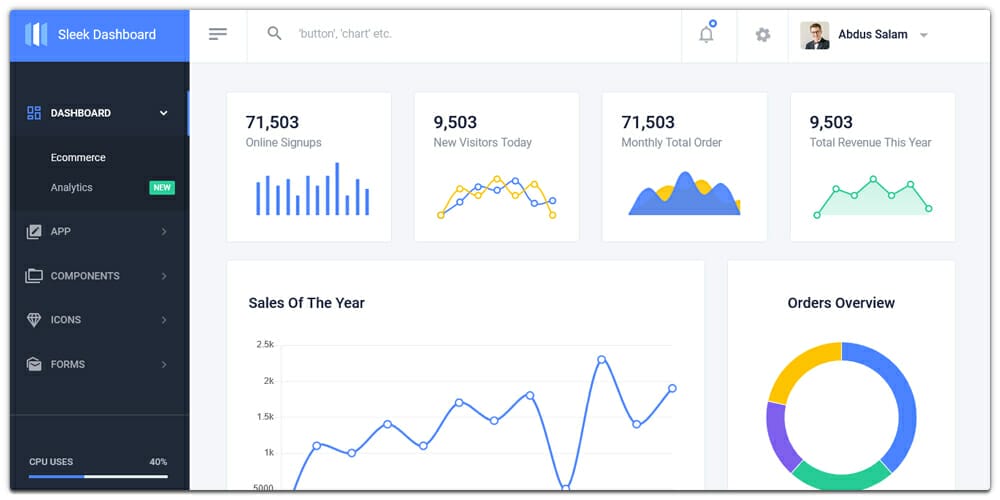The image size is (1000, 500).
Task: Expand the Components submenu arrow
Action: point(164,276)
